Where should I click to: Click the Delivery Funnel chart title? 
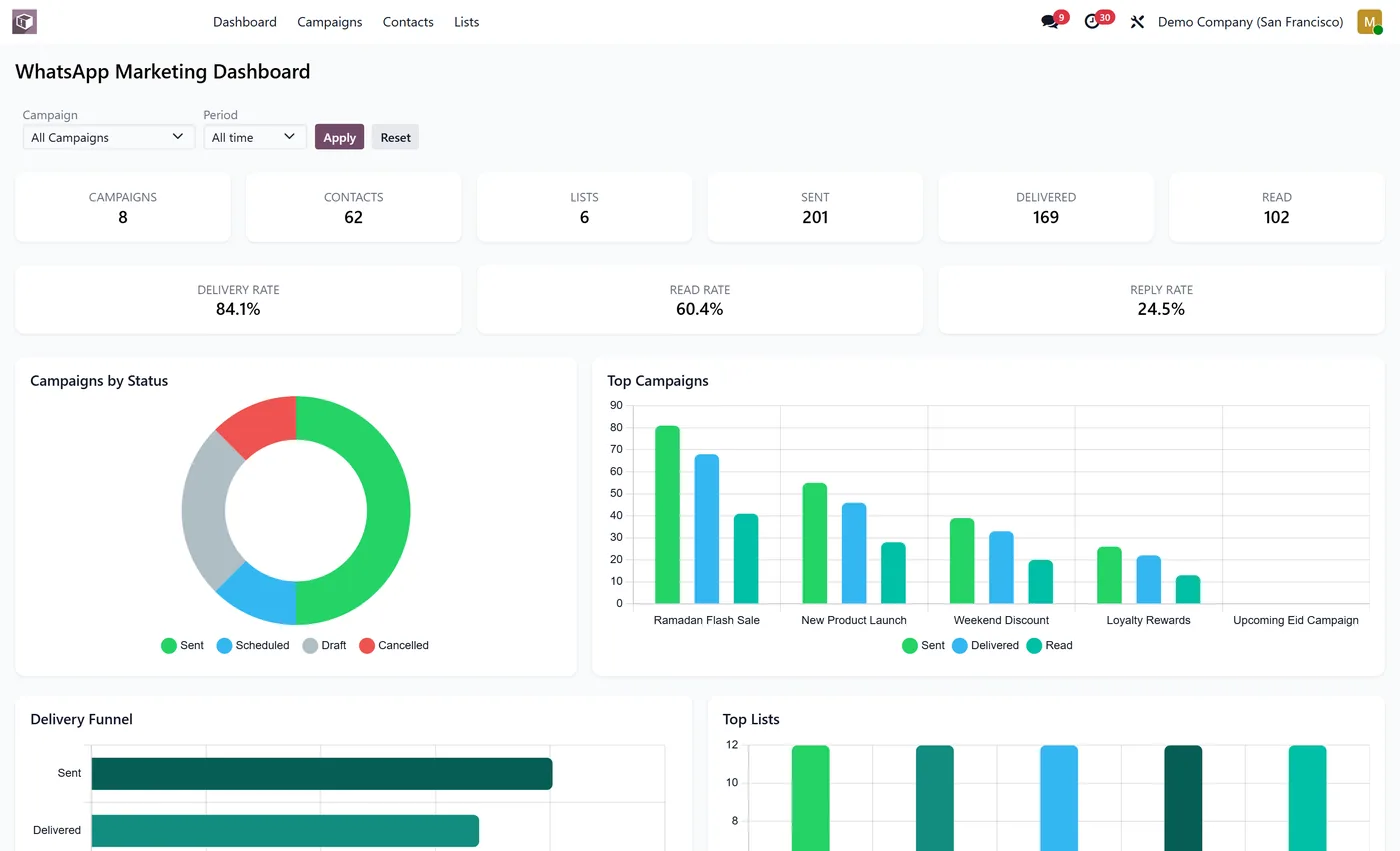click(x=82, y=719)
